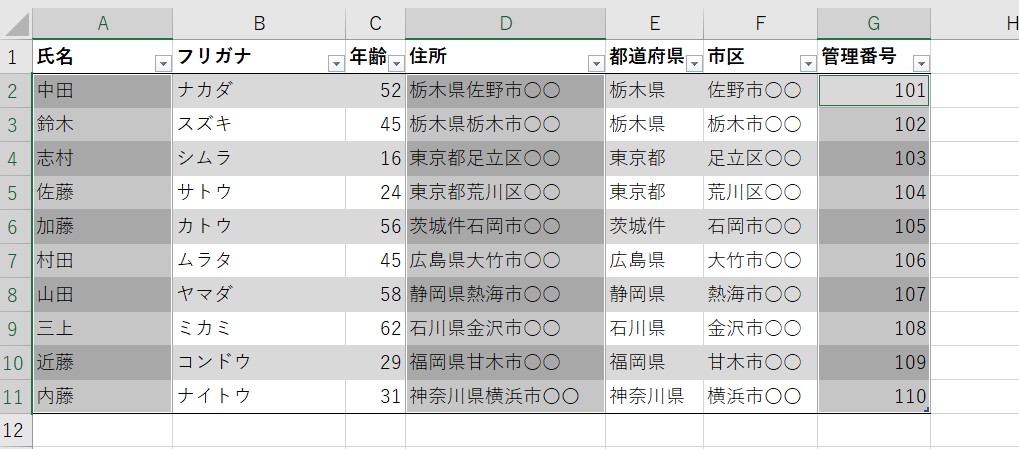This screenshot has width=1019, height=449.
Task: Click the フリガナ header cell
Action: tap(259, 57)
